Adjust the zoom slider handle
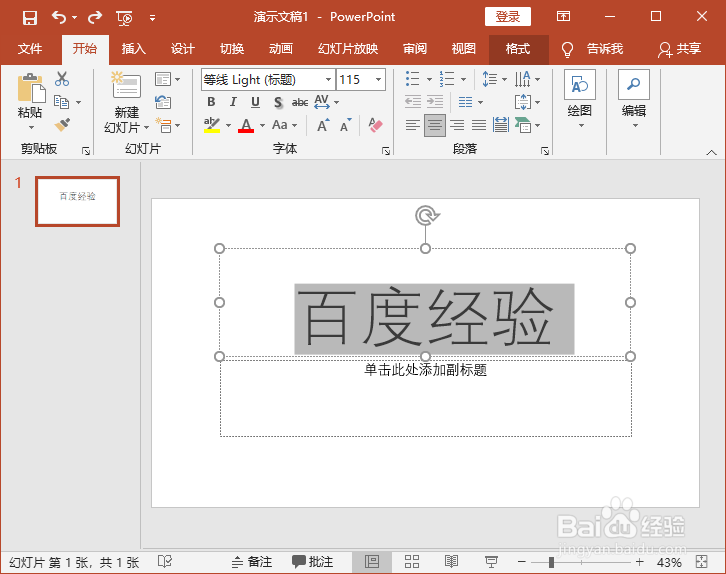Screen dimensions: 726x574 tap(551, 562)
